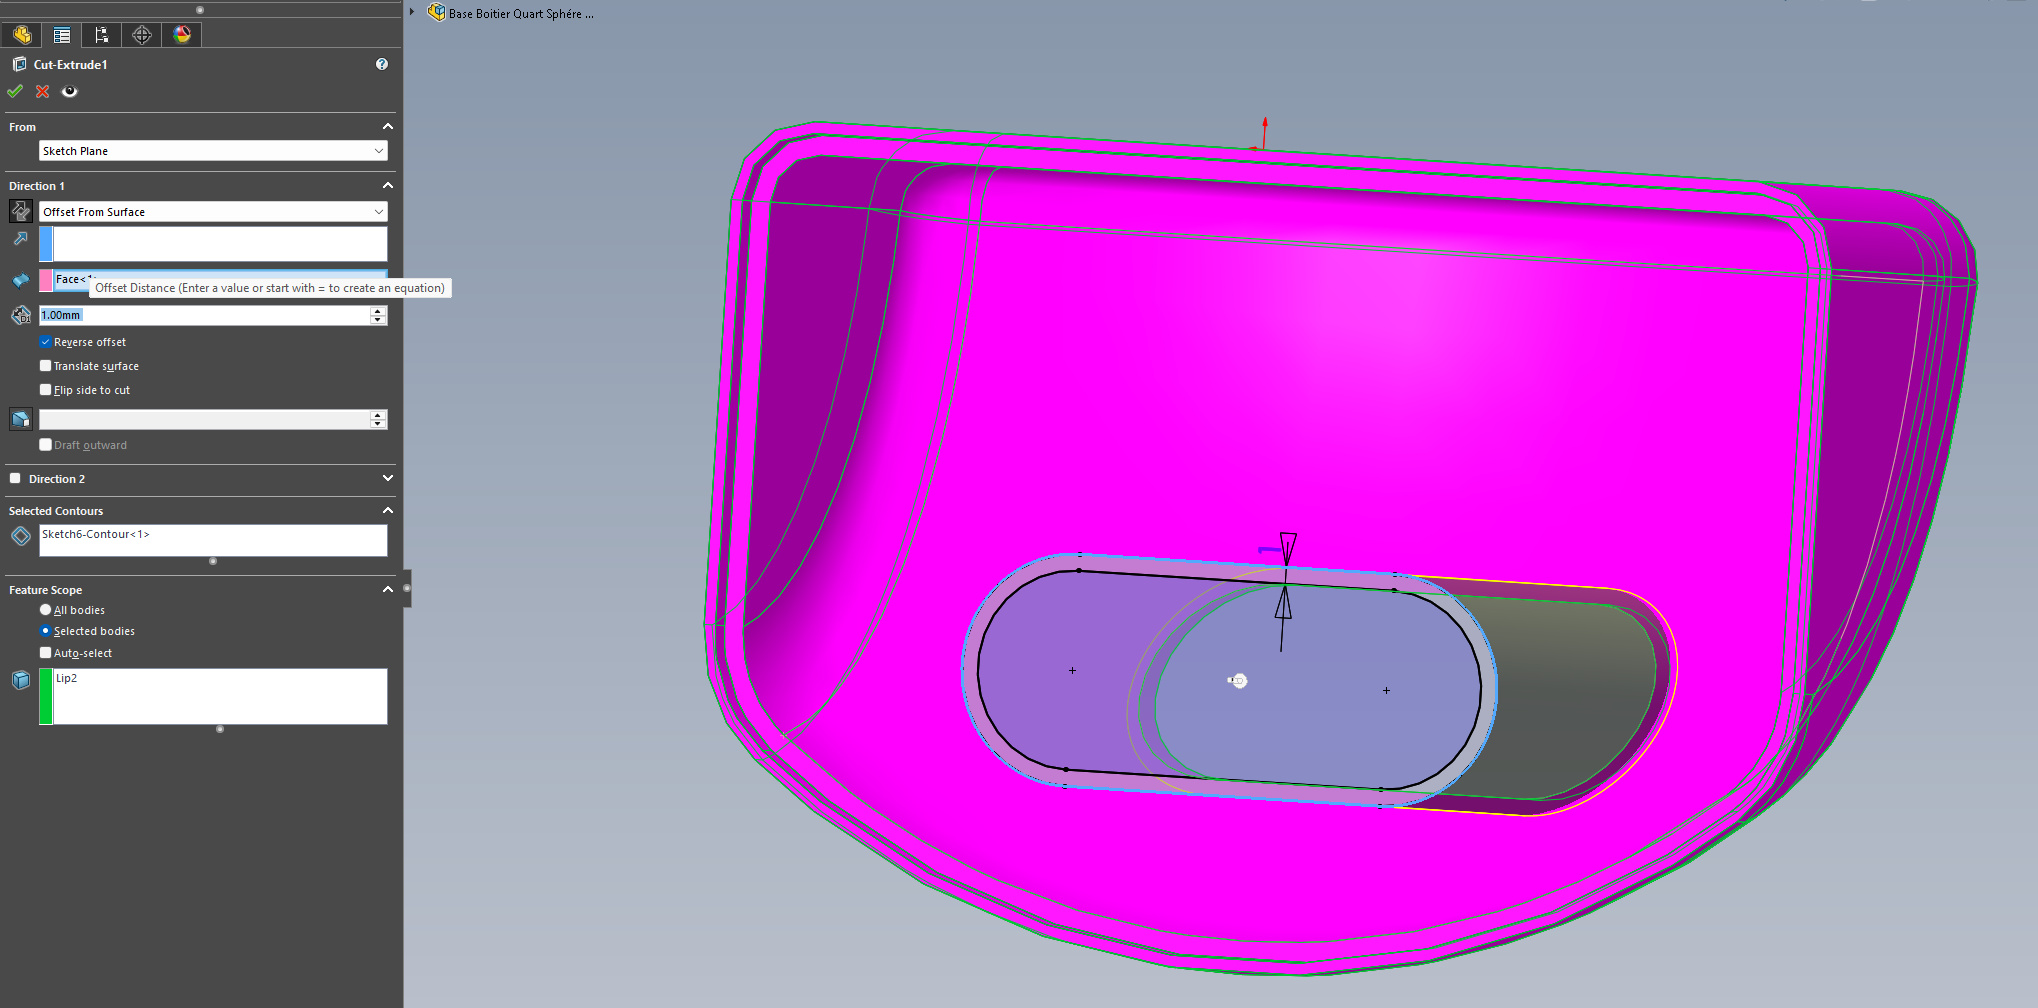The height and width of the screenshot is (1008, 2038).
Task: Open the 'Offset From Surface' end condition dropdown
Action: click(212, 212)
